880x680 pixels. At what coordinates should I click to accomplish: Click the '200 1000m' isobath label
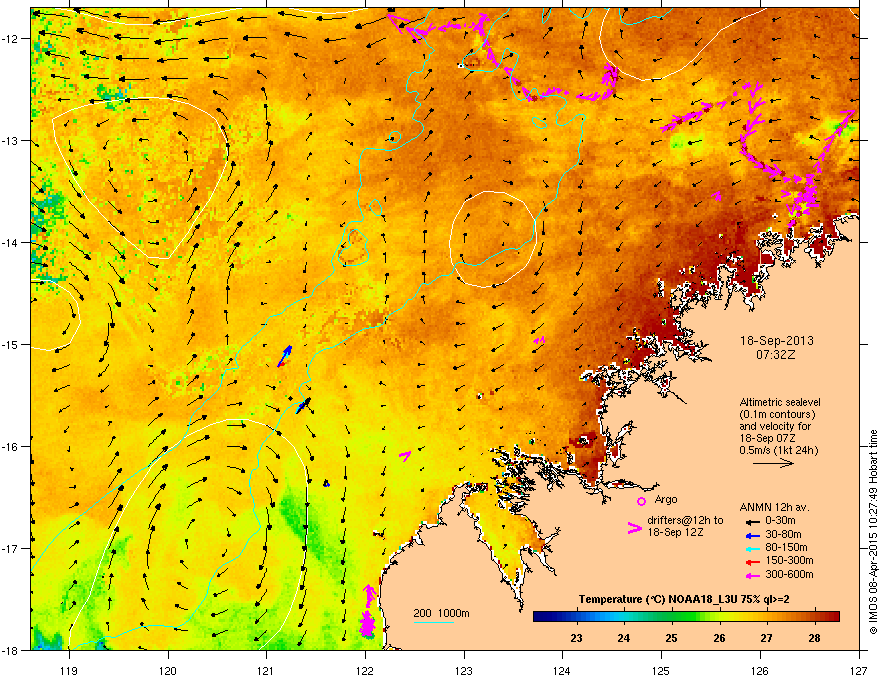441,613
